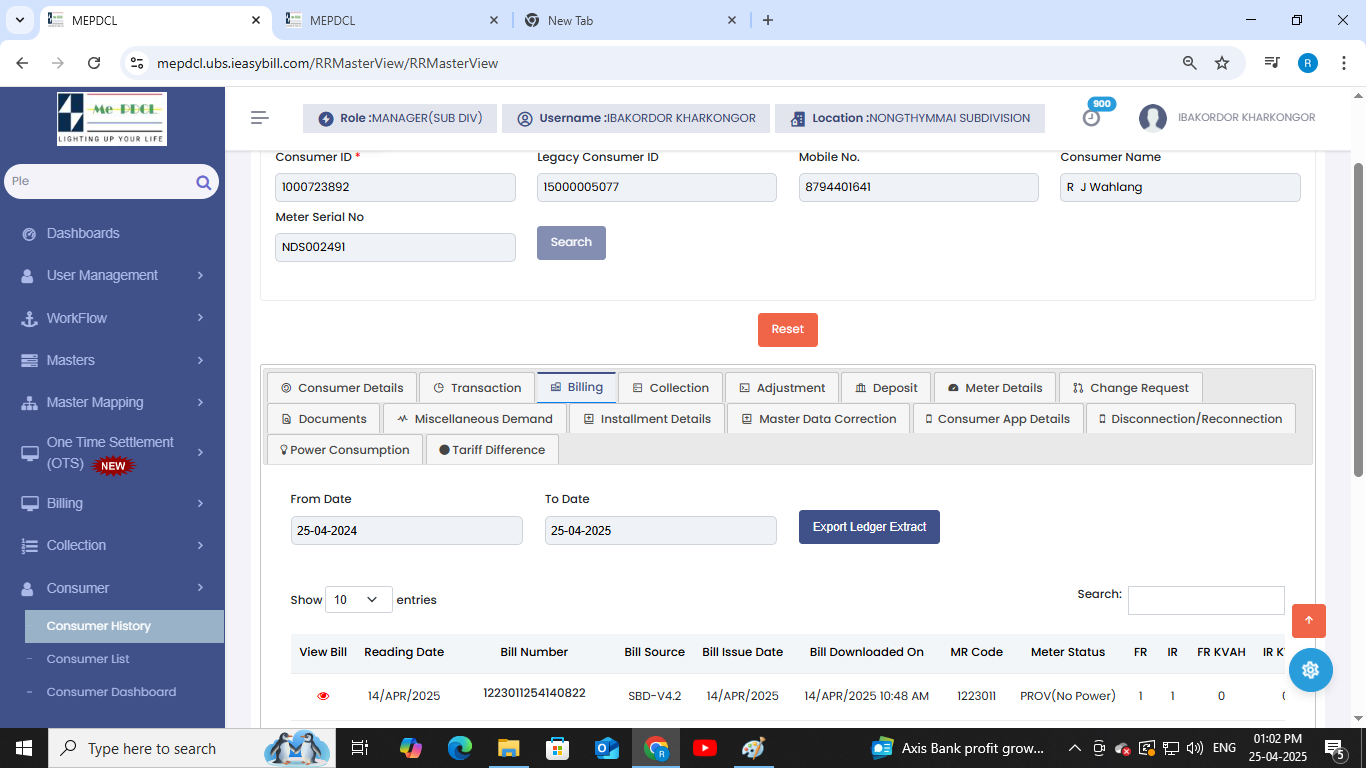The height and width of the screenshot is (768, 1366).
Task: Select the Tariff Difference tab
Action: tap(492, 450)
